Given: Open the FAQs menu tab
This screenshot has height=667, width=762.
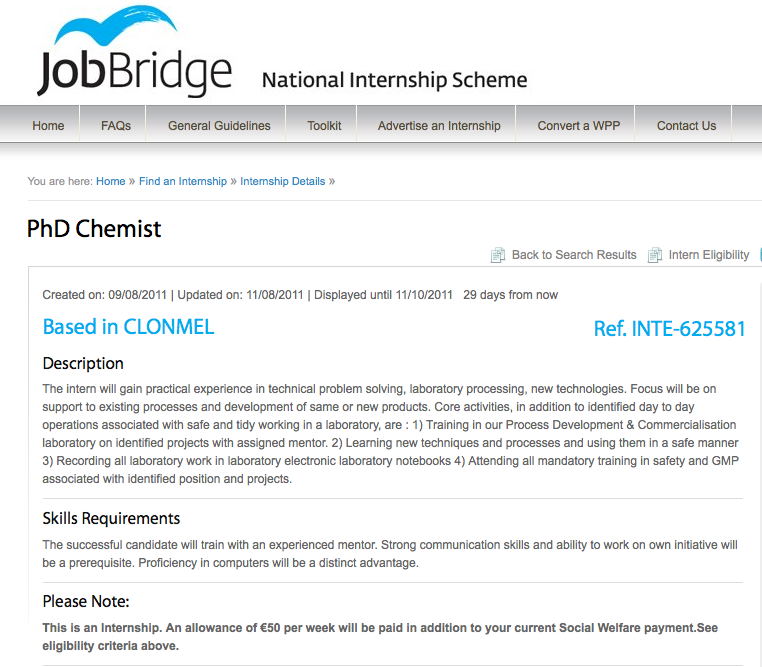Looking at the screenshot, I should coord(116,126).
